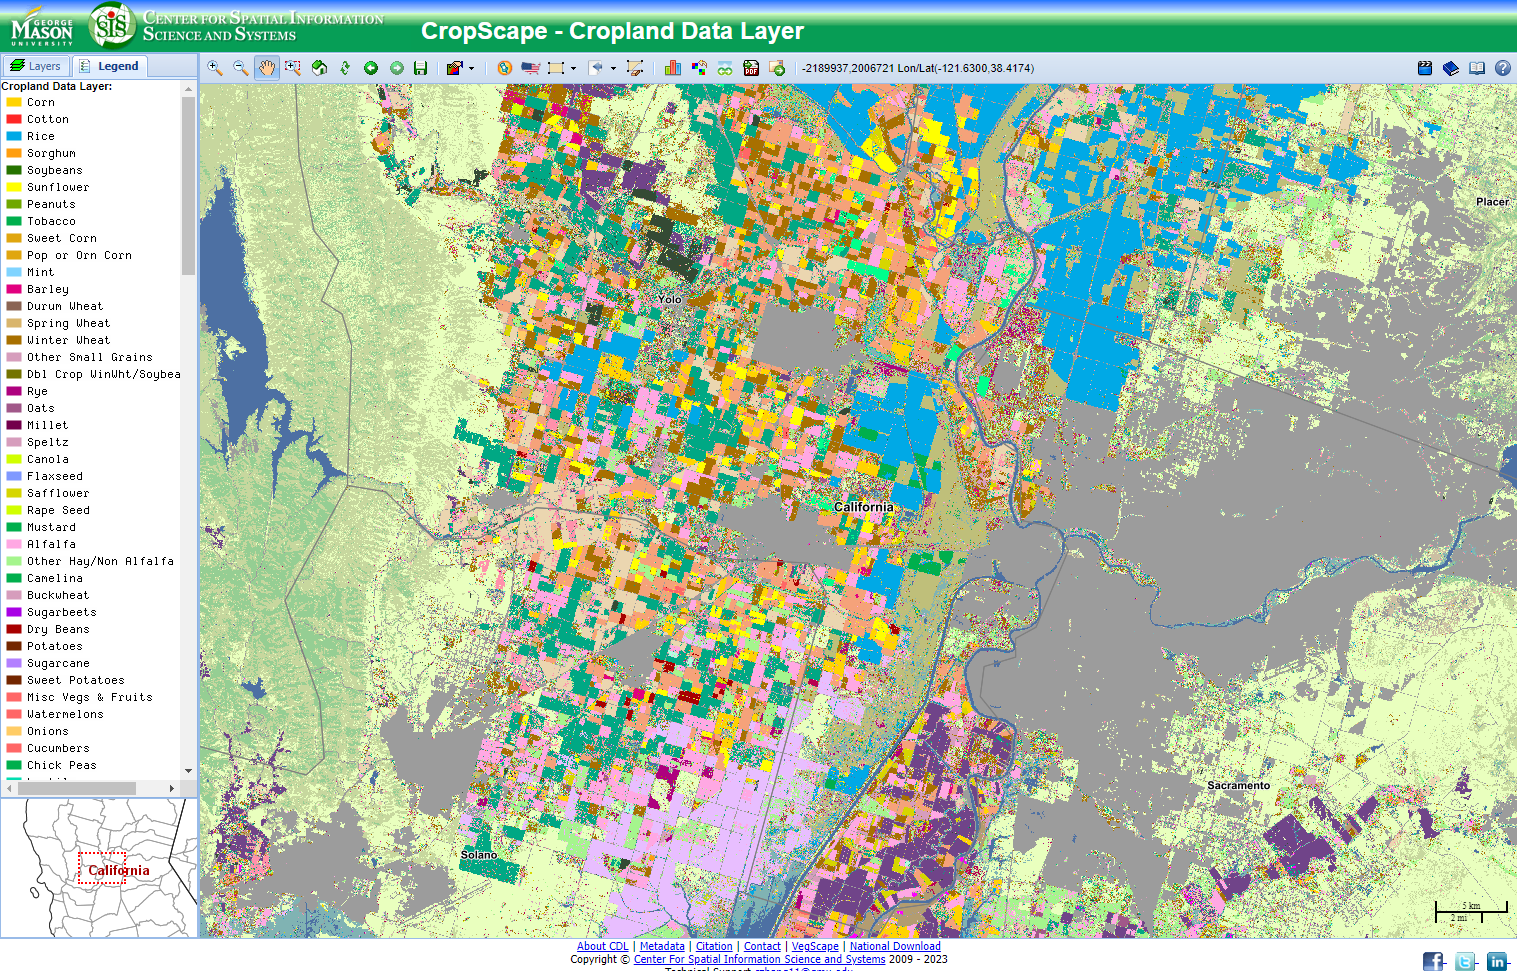Screen dimensions: 1517x971
Task: Open the Contact link
Action: pos(762,946)
